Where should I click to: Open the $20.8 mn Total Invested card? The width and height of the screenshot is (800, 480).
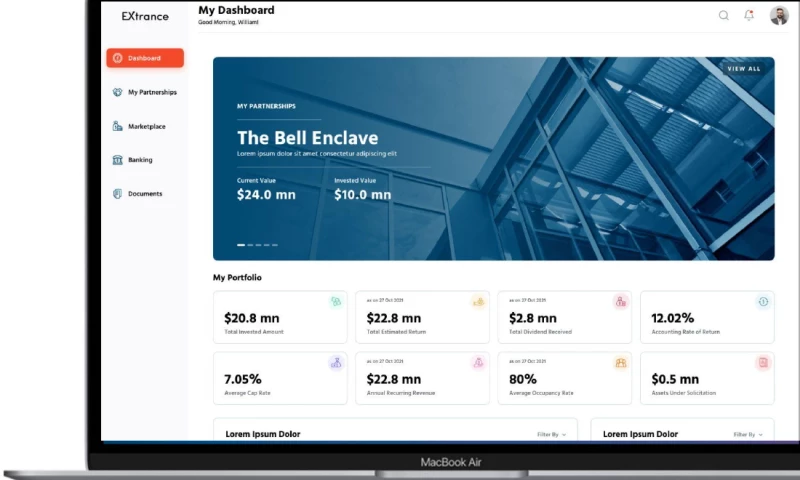pyautogui.click(x=280, y=317)
